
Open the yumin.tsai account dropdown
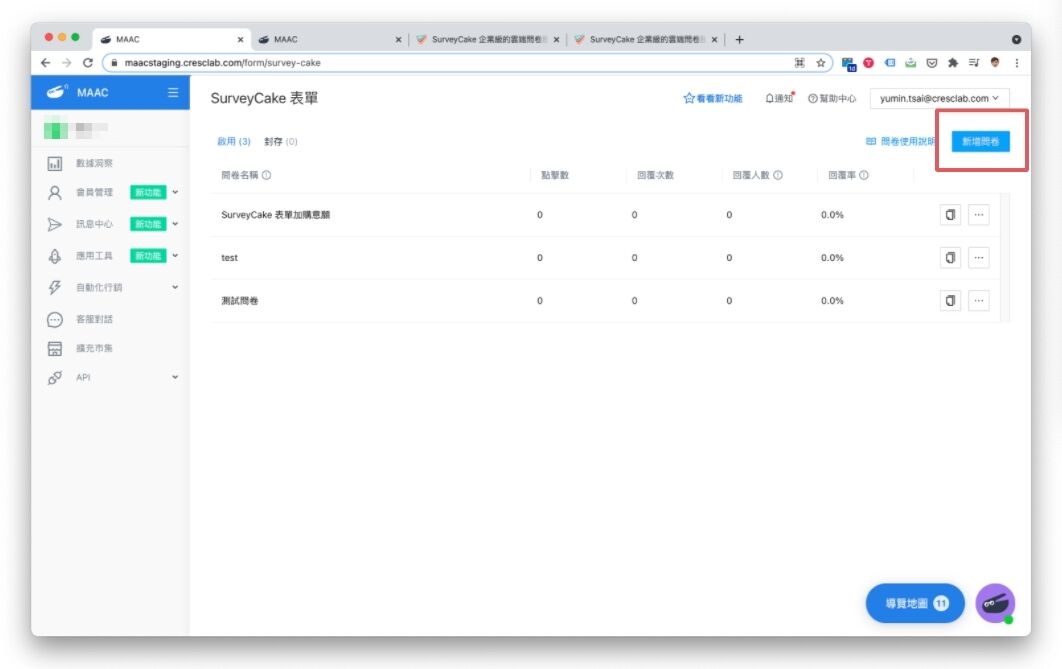click(939, 99)
